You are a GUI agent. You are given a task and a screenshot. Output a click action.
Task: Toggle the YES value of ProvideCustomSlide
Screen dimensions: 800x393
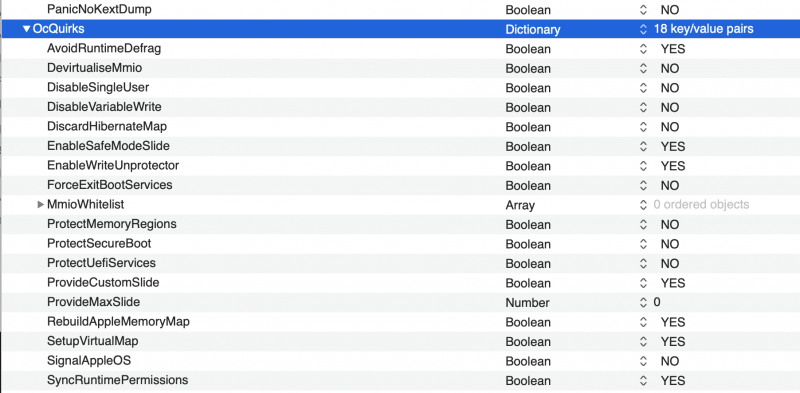coord(672,283)
